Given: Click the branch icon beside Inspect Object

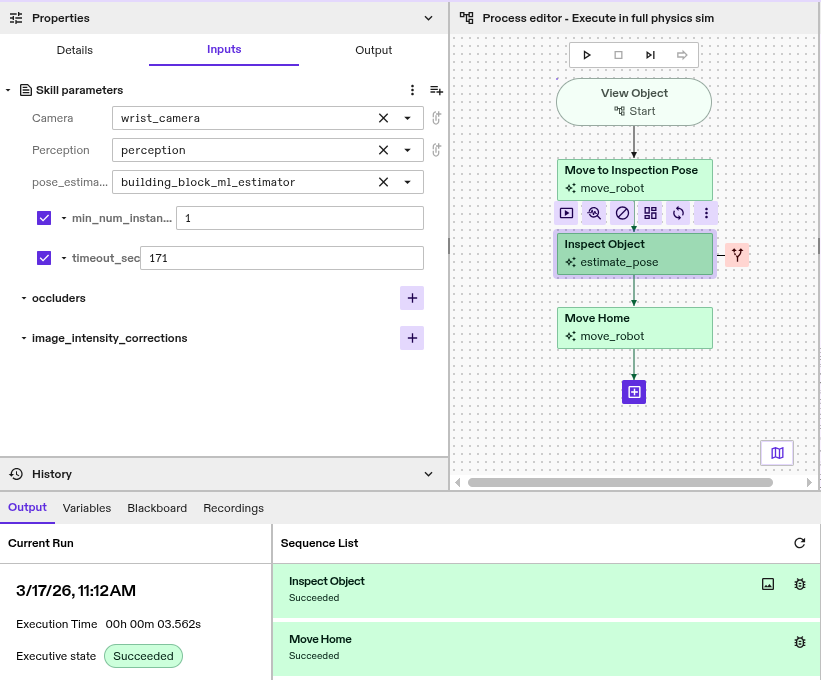Looking at the screenshot, I should click(x=737, y=255).
